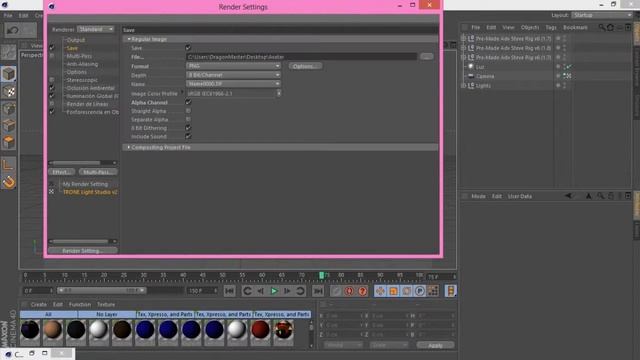Select the red material sphere swatch

click(260, 330)
